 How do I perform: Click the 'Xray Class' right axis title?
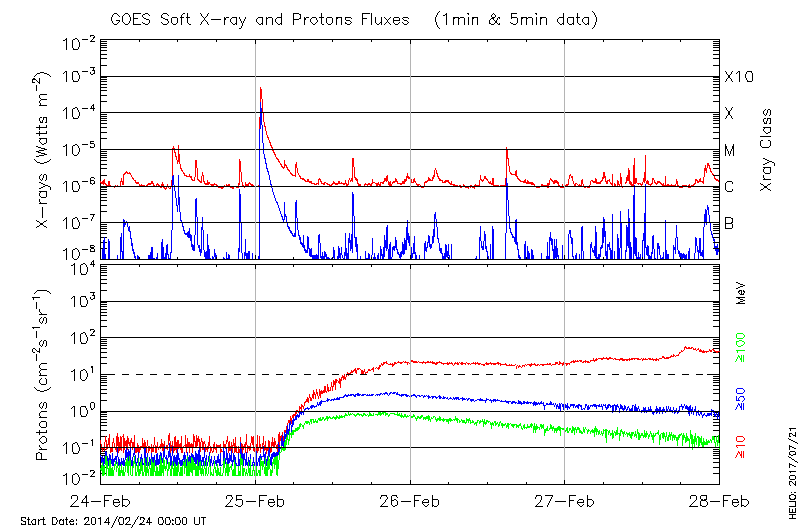point(767,150)
